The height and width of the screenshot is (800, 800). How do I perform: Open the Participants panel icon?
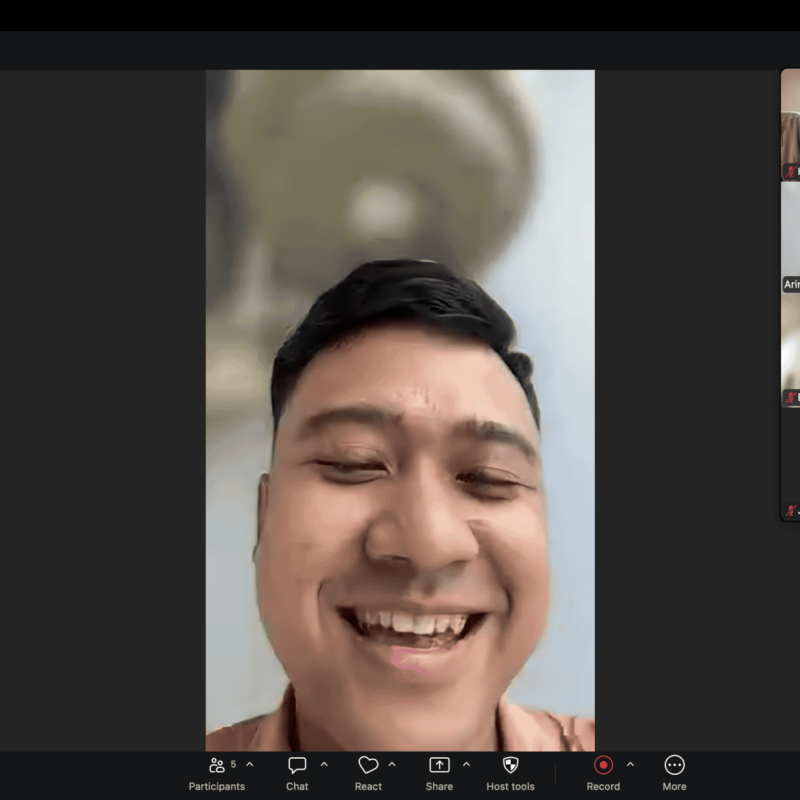tap(217, 765)
